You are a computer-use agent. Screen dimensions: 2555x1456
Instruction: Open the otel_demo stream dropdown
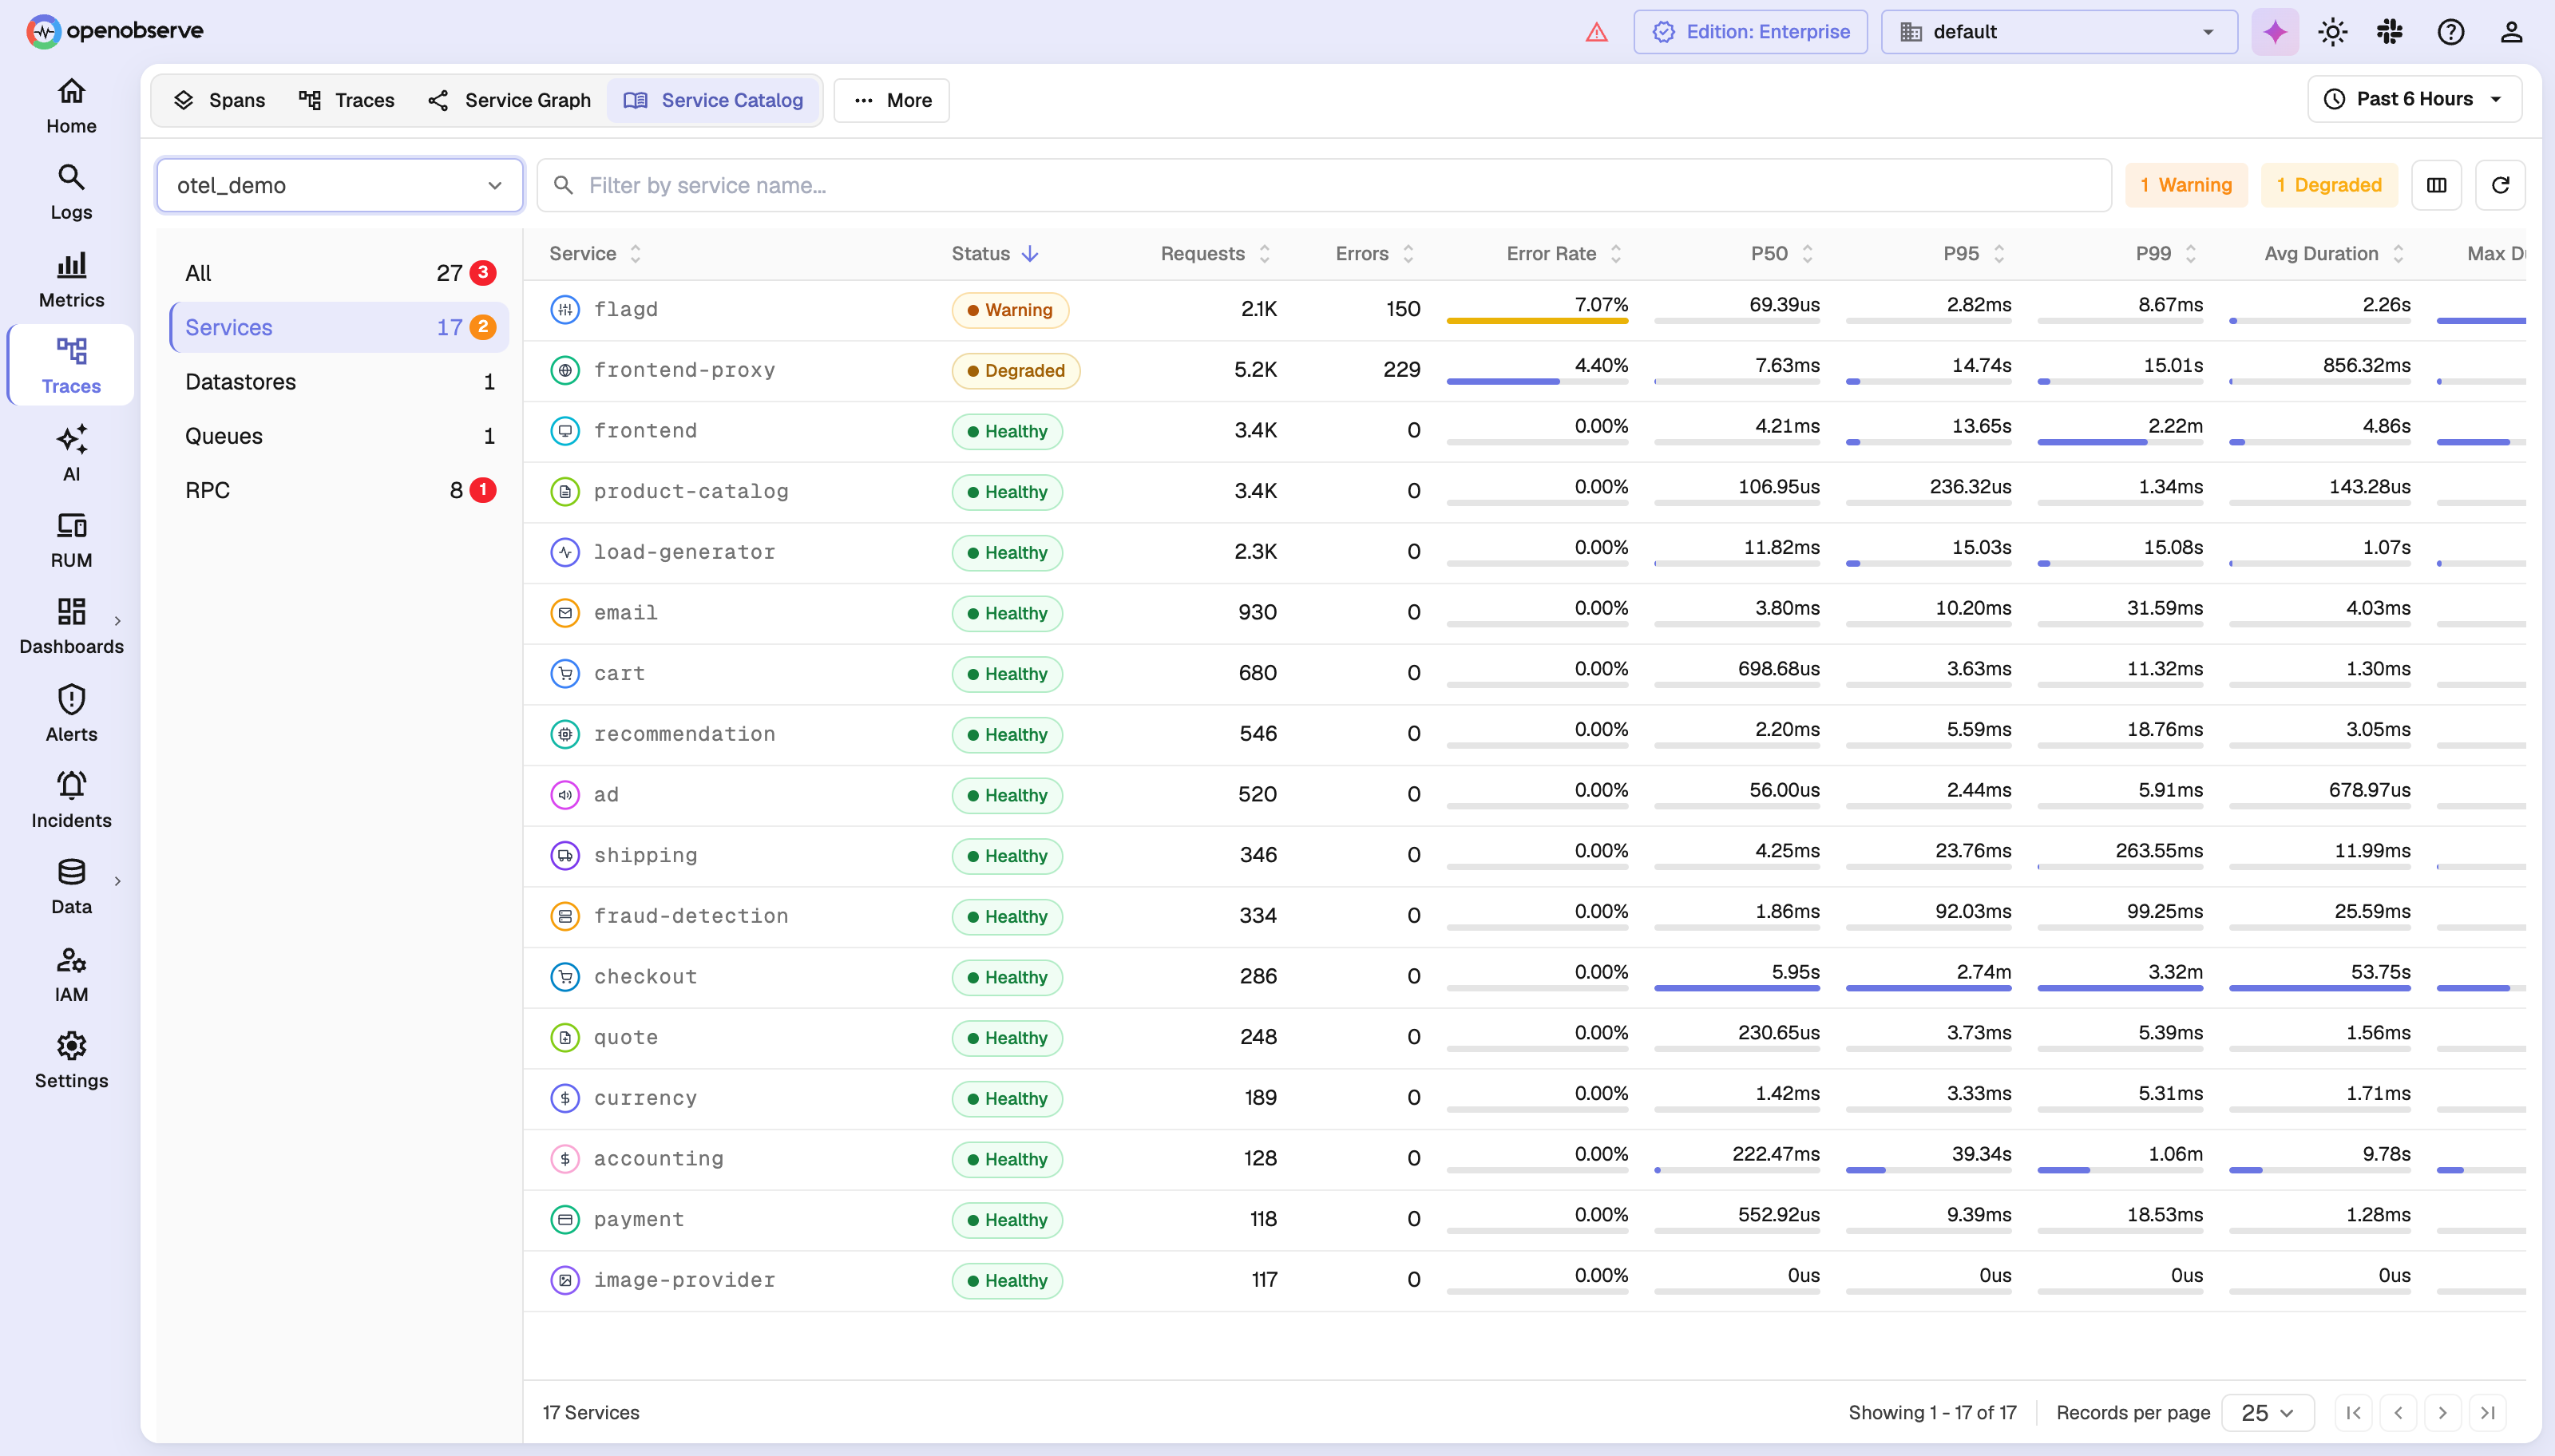tap(340, 185)
